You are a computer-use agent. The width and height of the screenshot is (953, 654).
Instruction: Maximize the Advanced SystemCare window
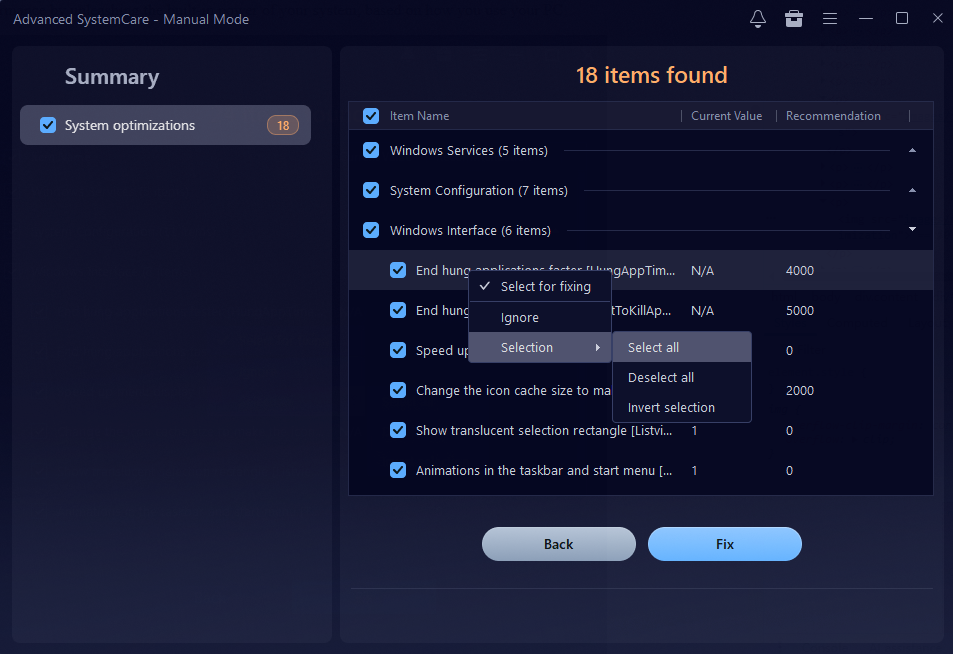[x=902, y=19]
